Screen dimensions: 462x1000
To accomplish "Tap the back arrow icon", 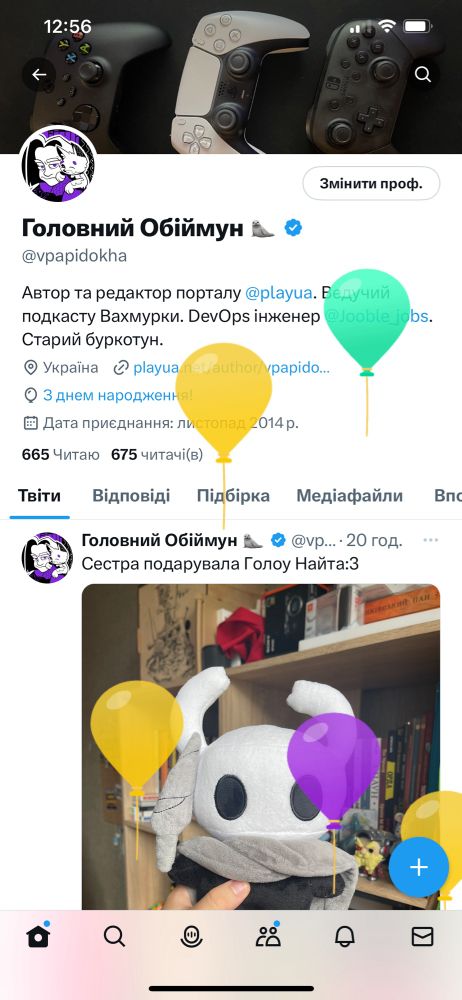I will pyautogui.click(x=40, y=75).
